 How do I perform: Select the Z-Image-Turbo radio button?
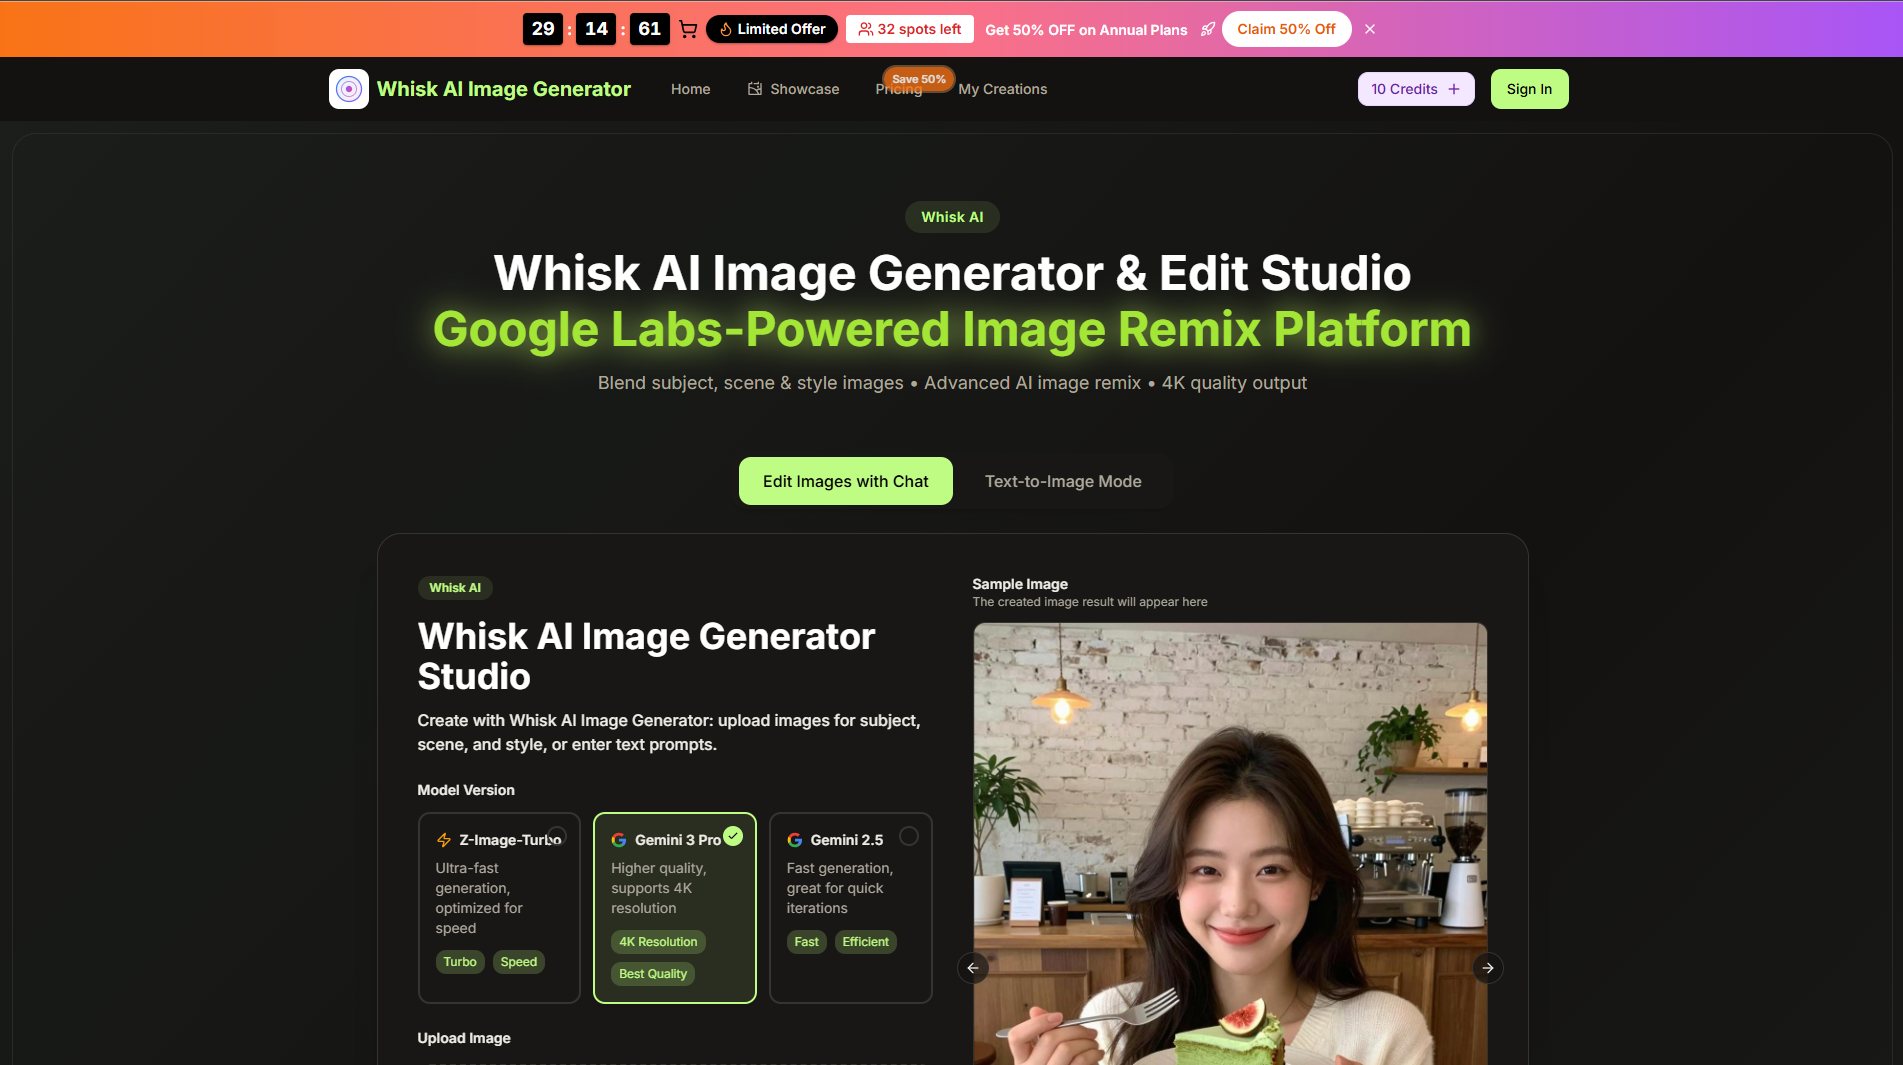click(x=557, y=836)
